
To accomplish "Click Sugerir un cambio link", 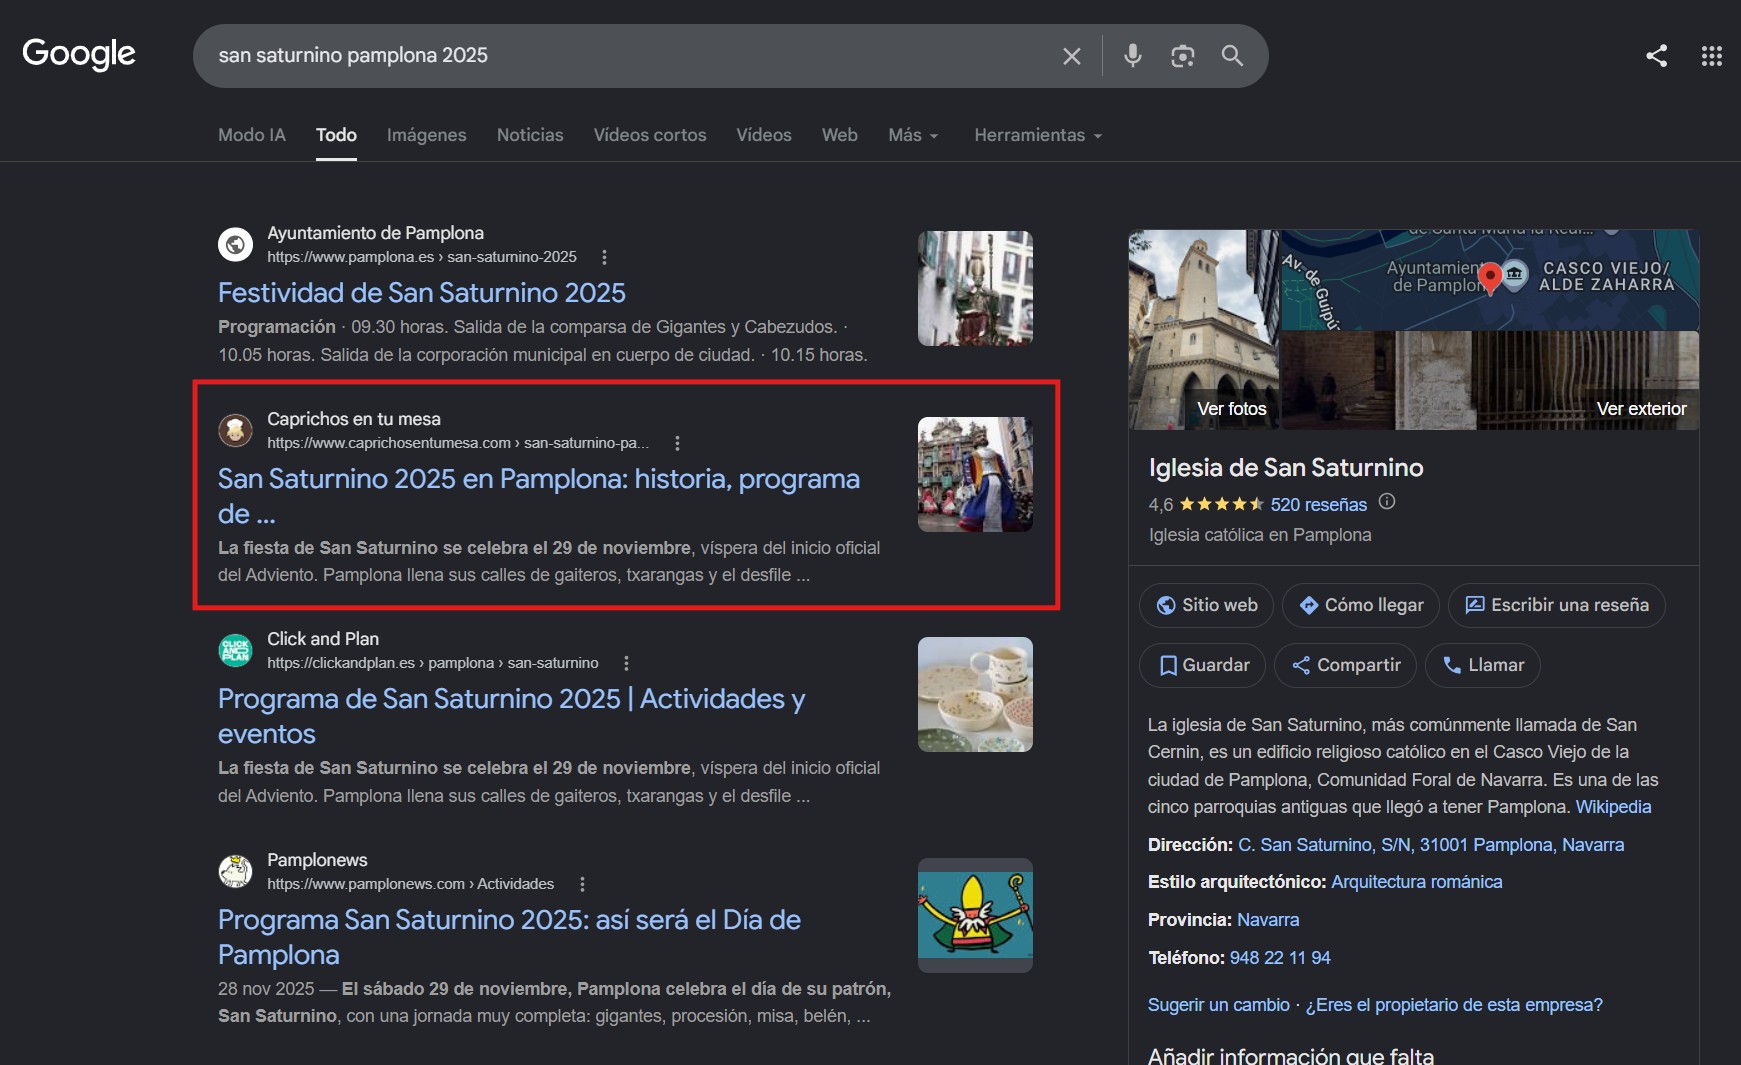I will (1218, 1005).
